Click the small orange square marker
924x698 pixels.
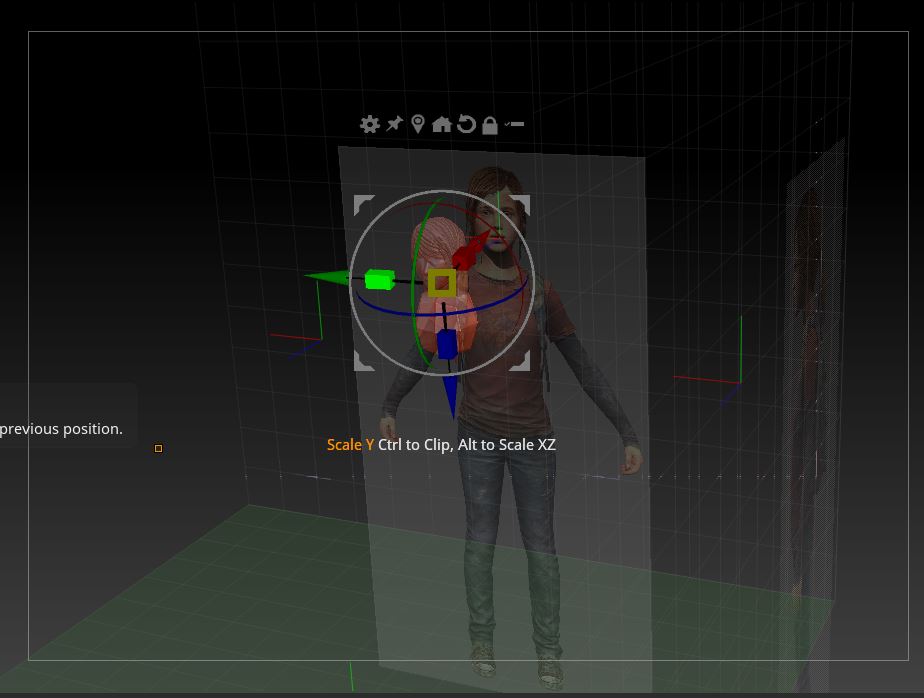click(158, 449)
